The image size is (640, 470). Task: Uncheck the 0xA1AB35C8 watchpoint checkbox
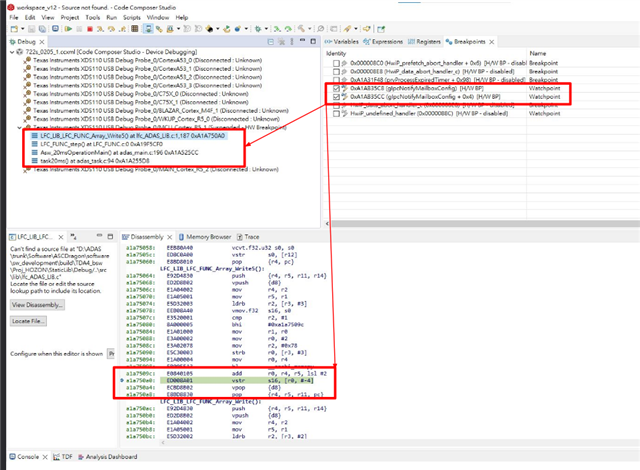pyautogui.click(x=336, y=89)
